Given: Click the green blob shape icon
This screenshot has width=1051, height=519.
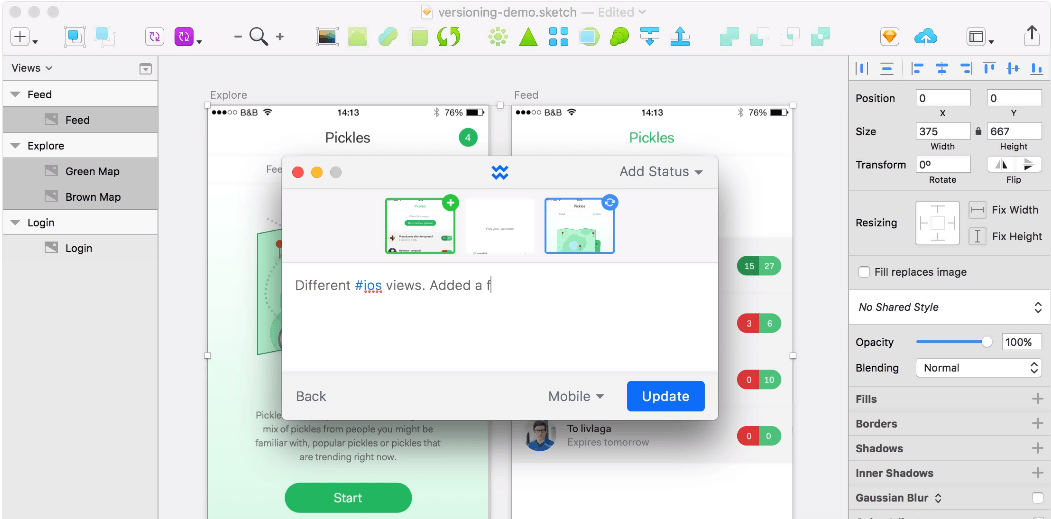Looking at the screenshot, I should pos(619,37).
